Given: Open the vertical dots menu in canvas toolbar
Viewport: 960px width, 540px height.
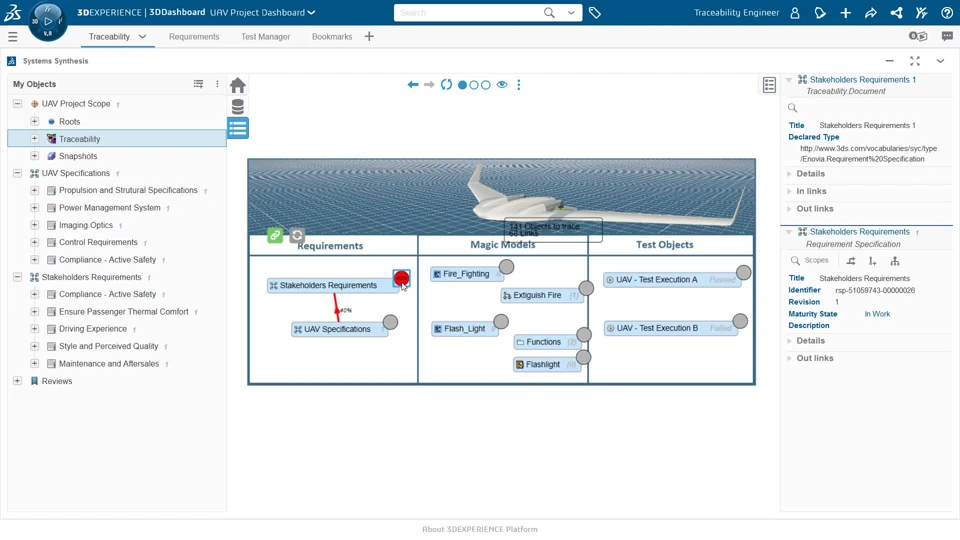Looking at the screenshot, I should [519, 84].
